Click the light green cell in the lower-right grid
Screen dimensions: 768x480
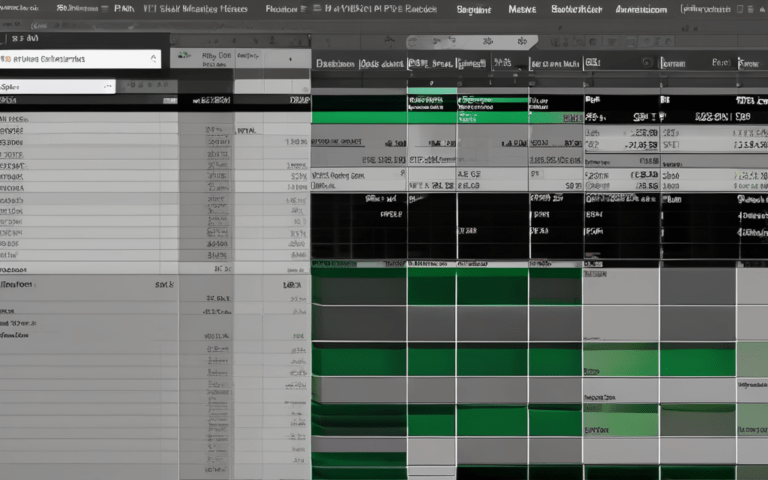point(620,360)
